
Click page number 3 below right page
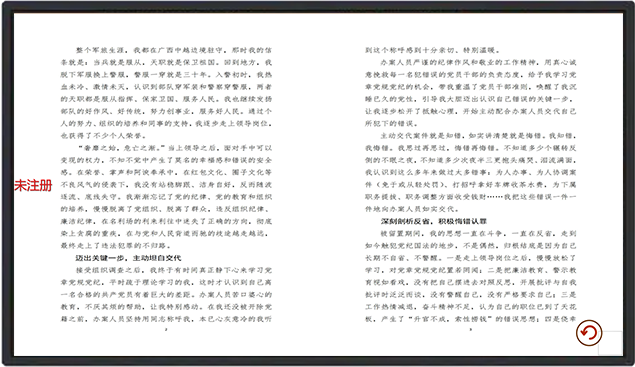coord(470,329)
